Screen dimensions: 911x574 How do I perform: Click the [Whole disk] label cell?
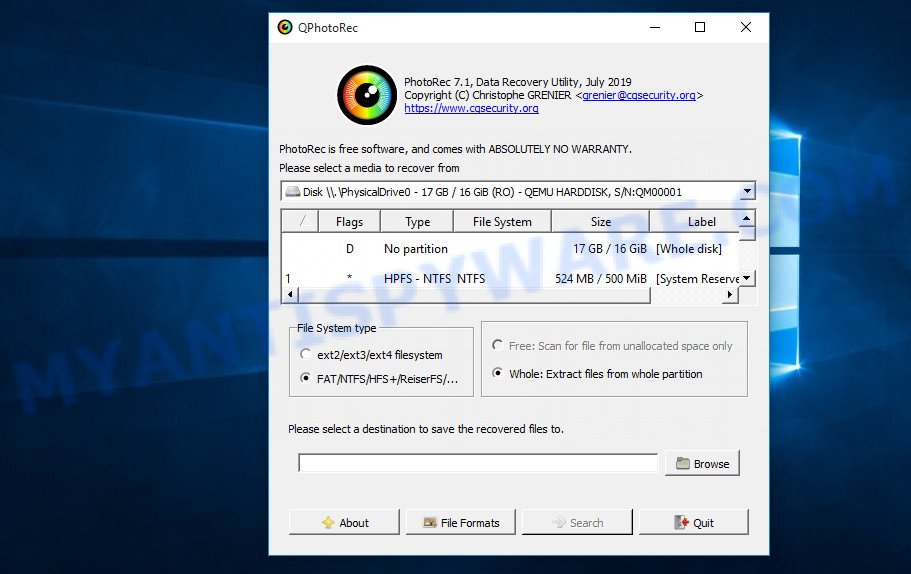[689, 249]
